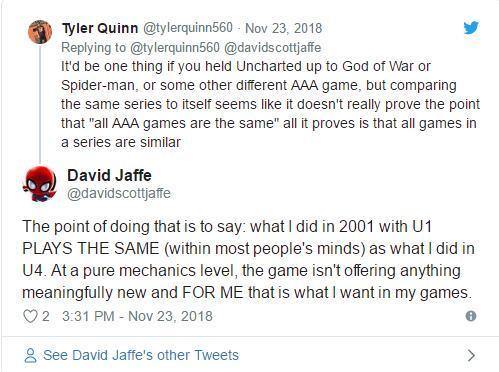Click David Jaffe's reply tweet text
This screenshot has width=499, height=372.
click(x=248, y=259)
